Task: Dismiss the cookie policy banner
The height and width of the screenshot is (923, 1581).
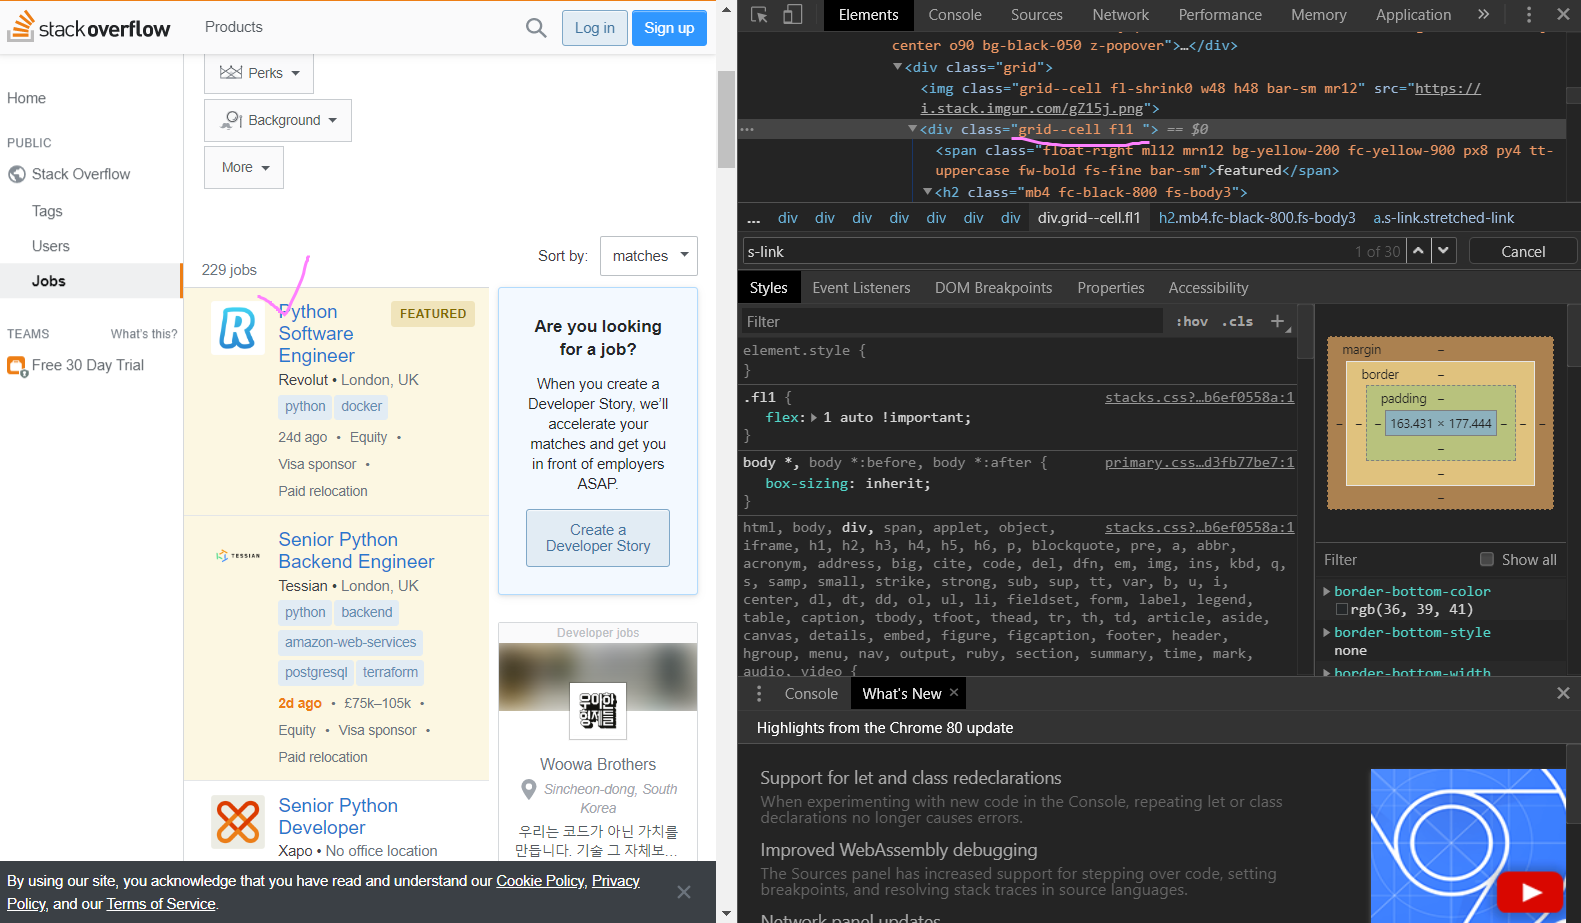Action: click(x=684, y=892)
